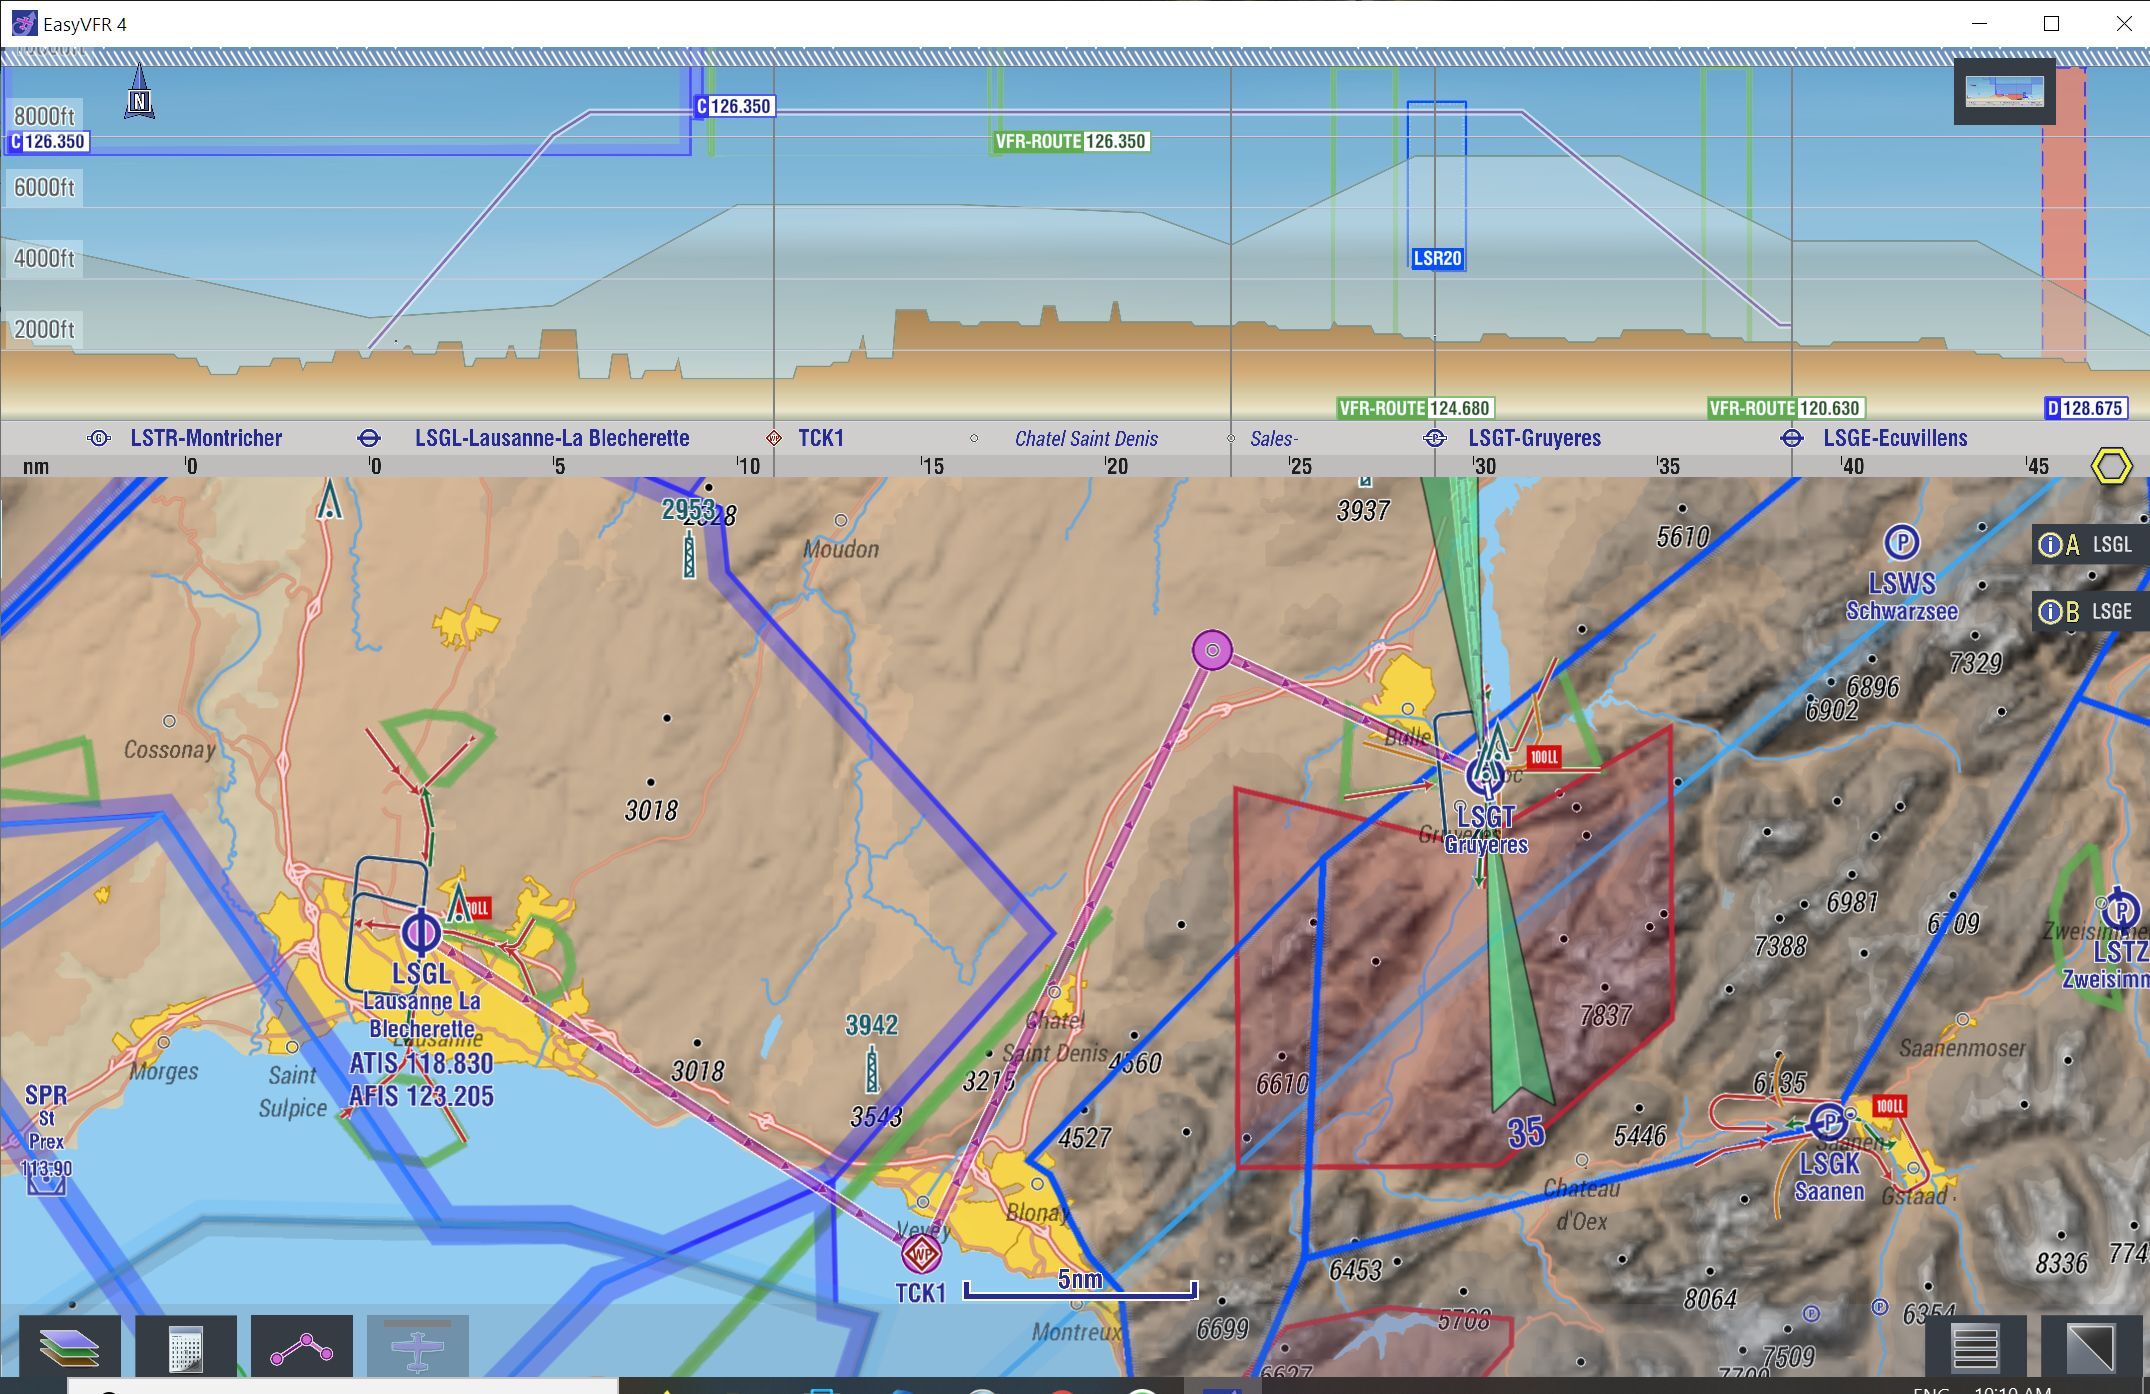Click the LSGK Saanen airport symbol
Viewport: 2150px width, 1394px height.
click(1828, 1122)
